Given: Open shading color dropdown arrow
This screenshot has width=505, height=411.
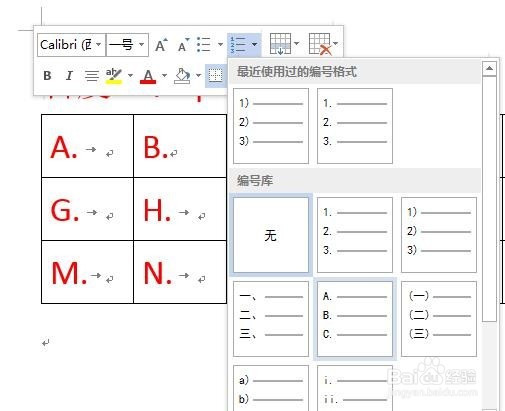Looking at the screenshot, I should coord(198,76).
